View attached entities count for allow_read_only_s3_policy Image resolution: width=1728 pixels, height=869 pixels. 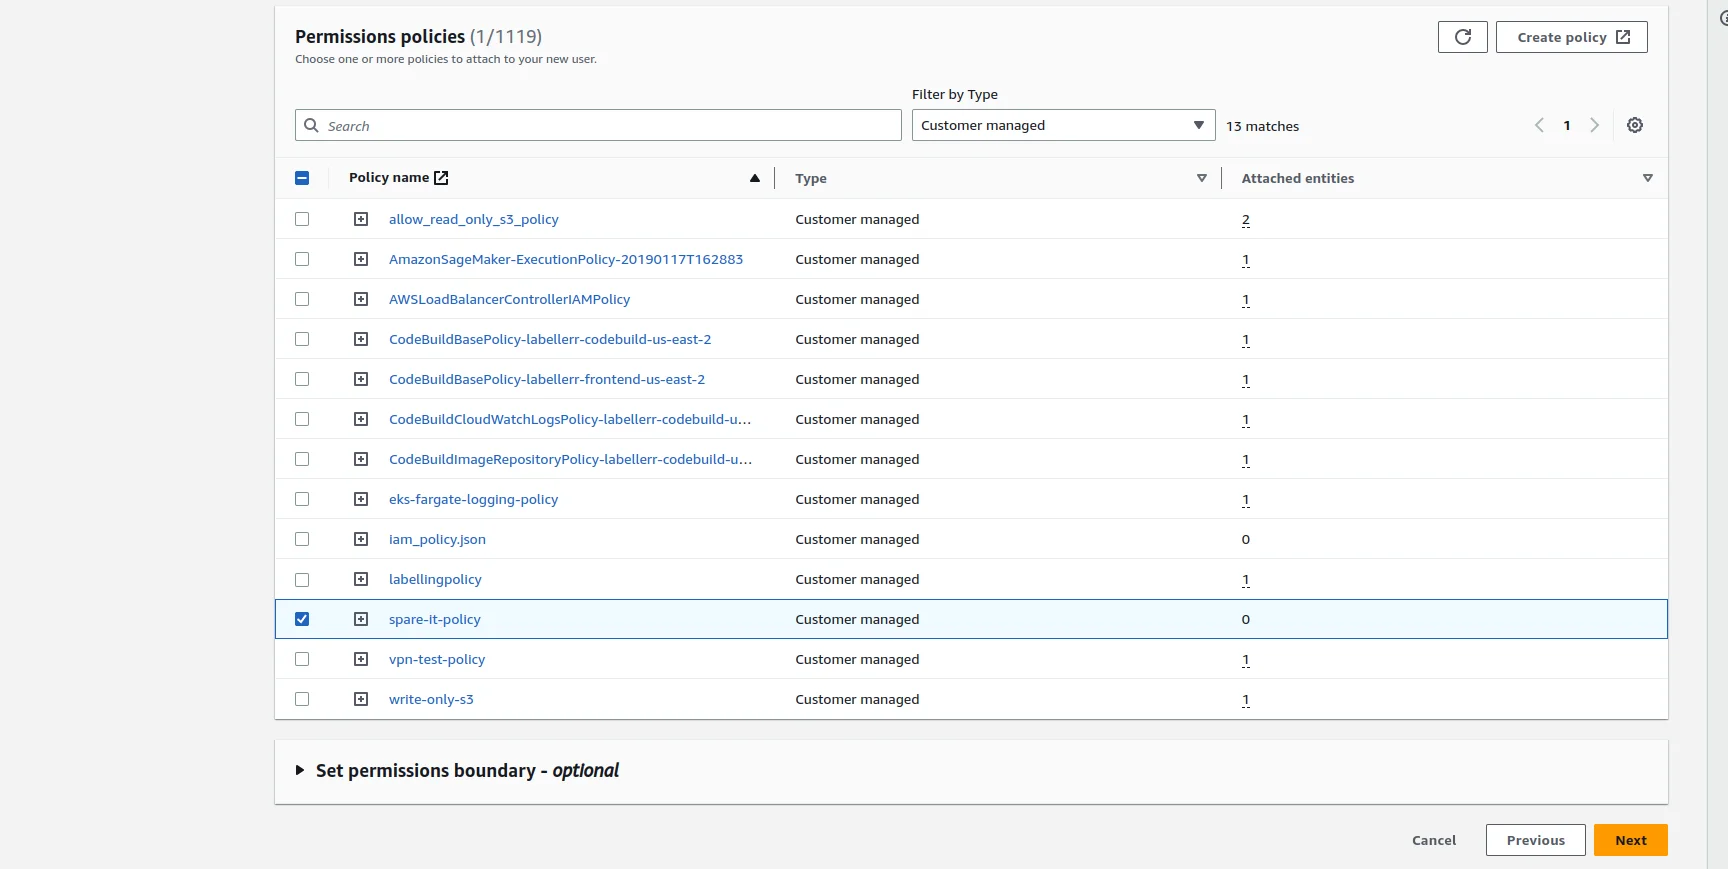click(x=1245, y=219)
